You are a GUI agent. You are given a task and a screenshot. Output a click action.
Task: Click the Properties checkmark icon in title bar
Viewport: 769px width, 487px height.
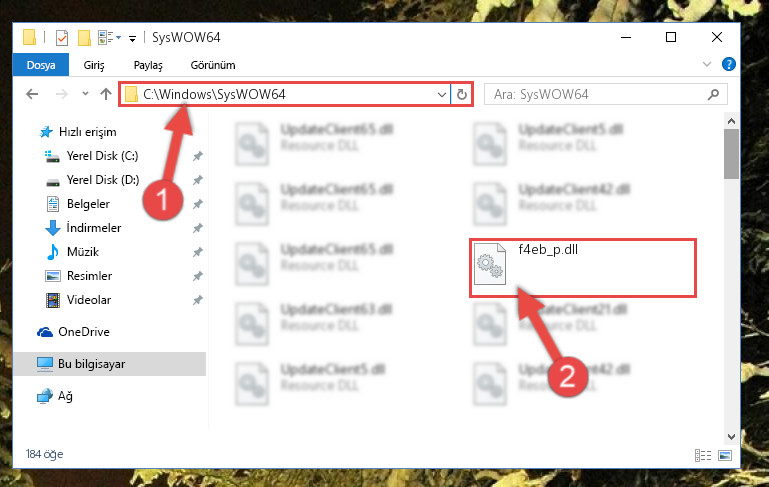[x=62, y=38]
